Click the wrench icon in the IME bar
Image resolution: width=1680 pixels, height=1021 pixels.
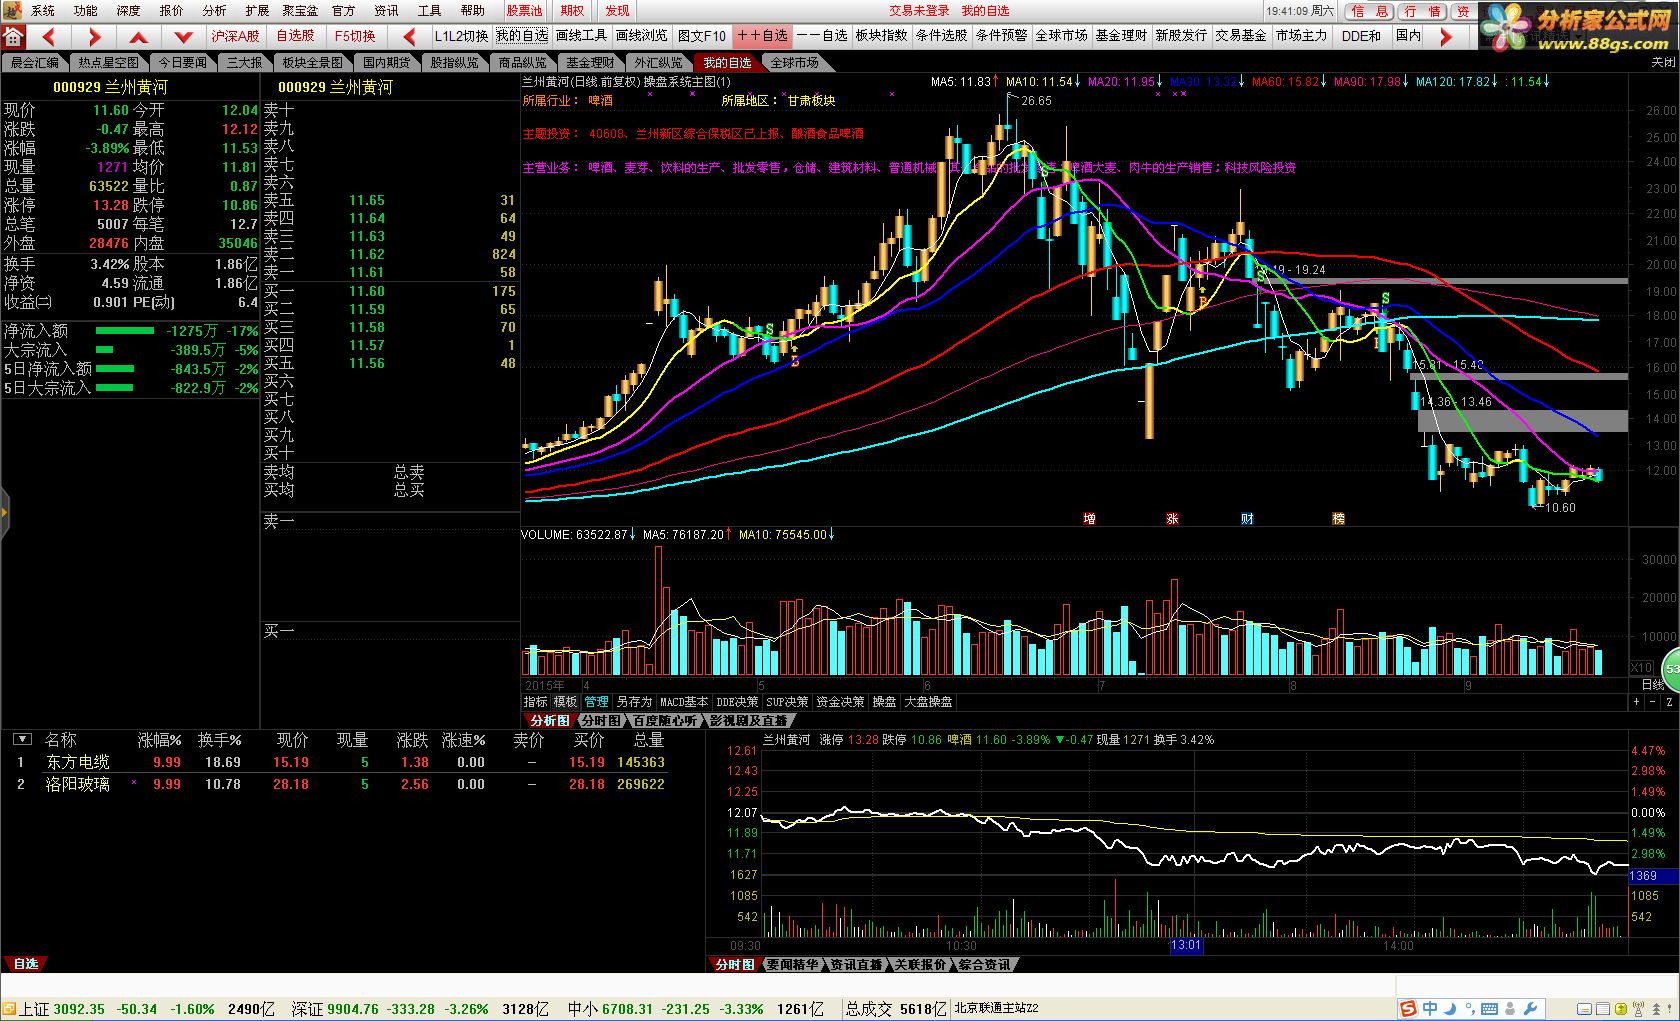tap(1530, 1008)
